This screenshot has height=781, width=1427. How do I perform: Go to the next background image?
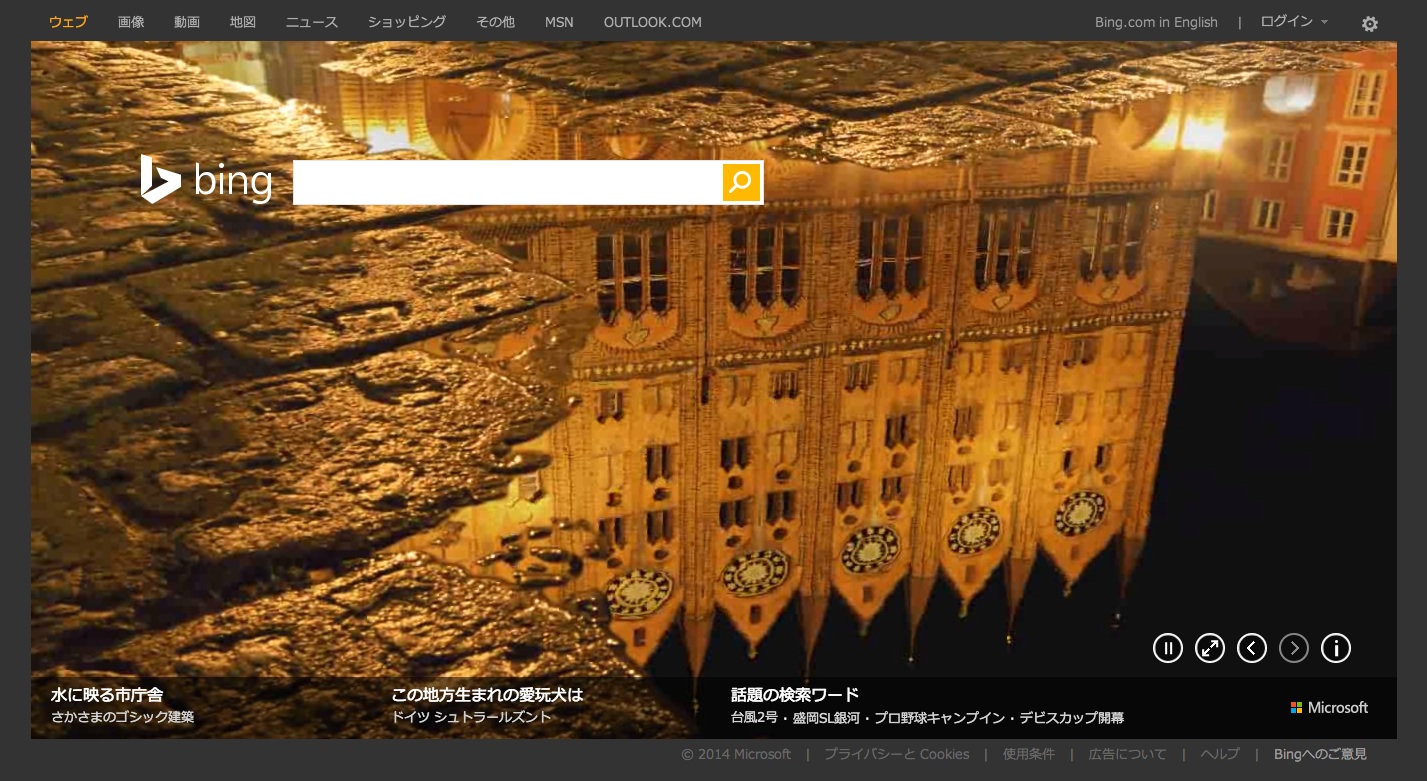tap(1294, 648)
